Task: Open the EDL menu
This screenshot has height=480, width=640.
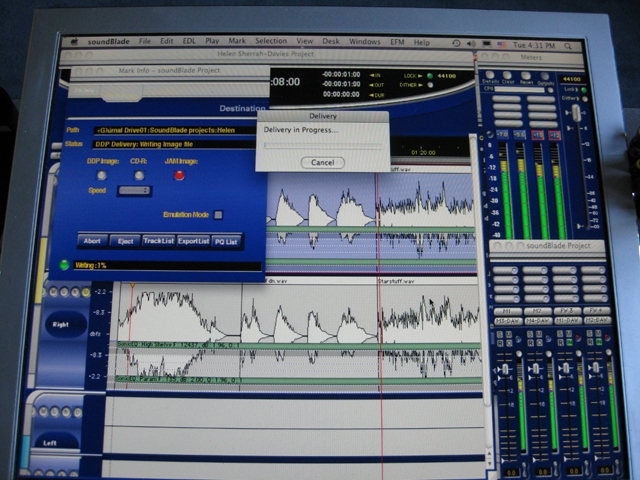Action: (x=189, y=41)
